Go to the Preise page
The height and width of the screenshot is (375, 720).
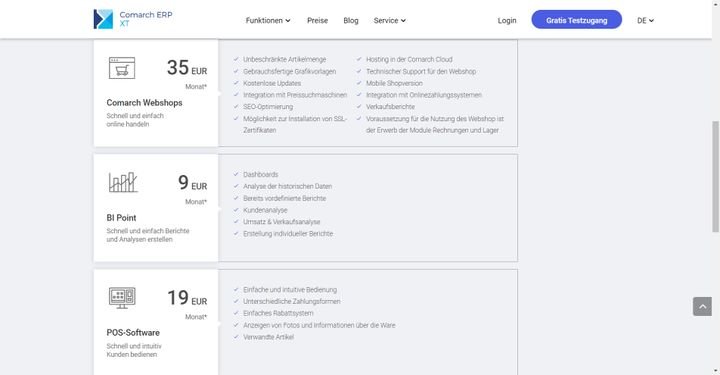[x=317, y=21]
